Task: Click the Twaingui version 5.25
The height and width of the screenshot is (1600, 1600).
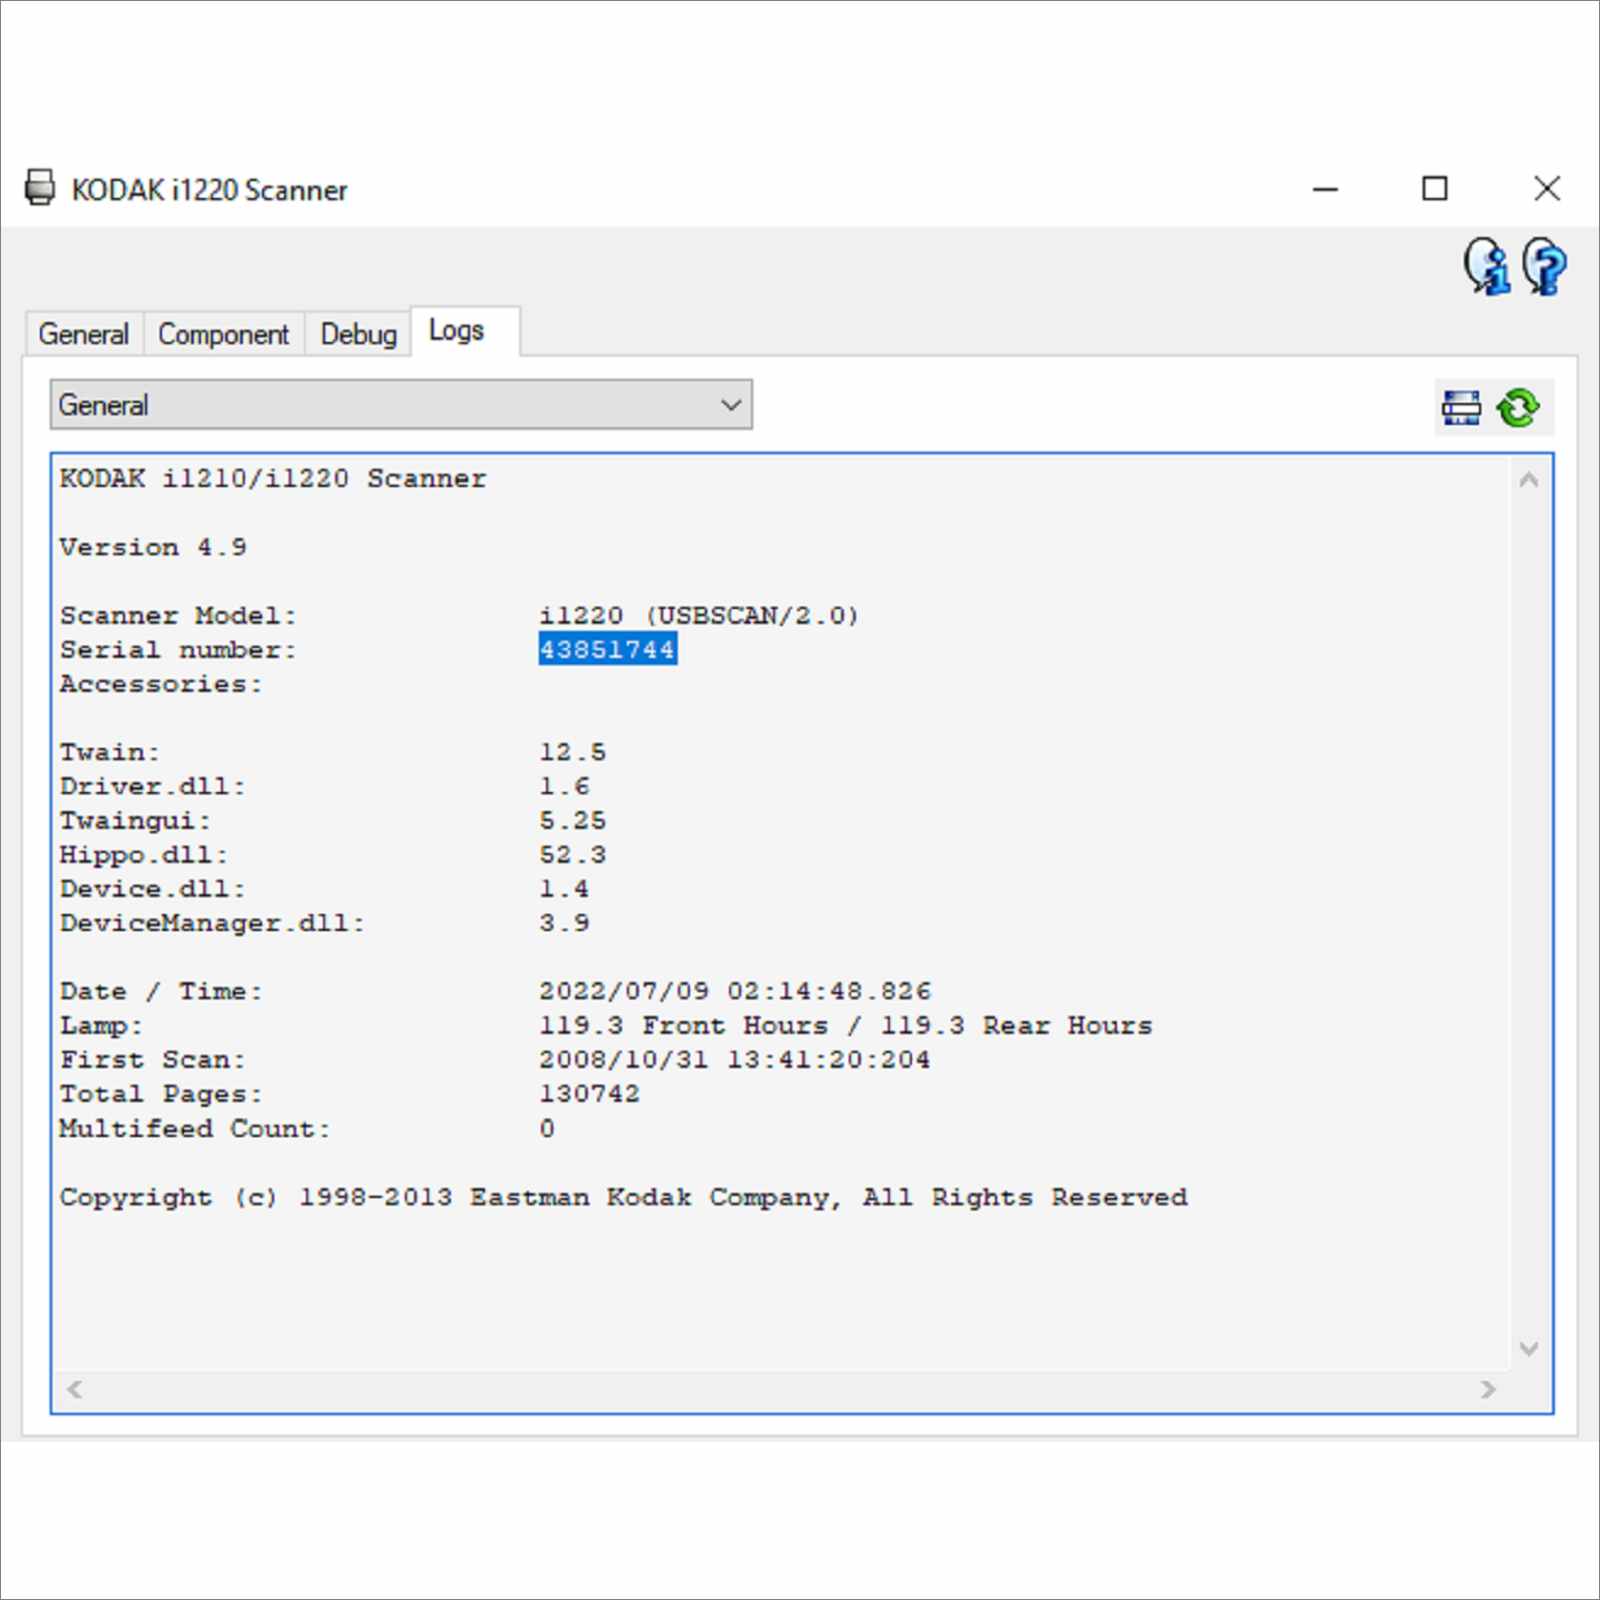Action: click(572, 821)
